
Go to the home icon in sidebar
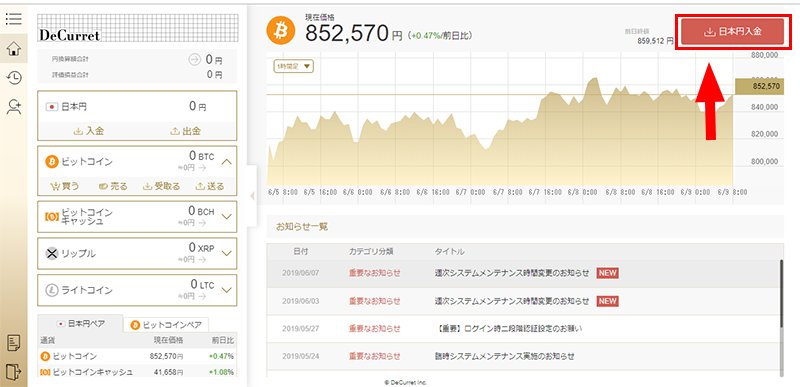[x=14, y=49]
